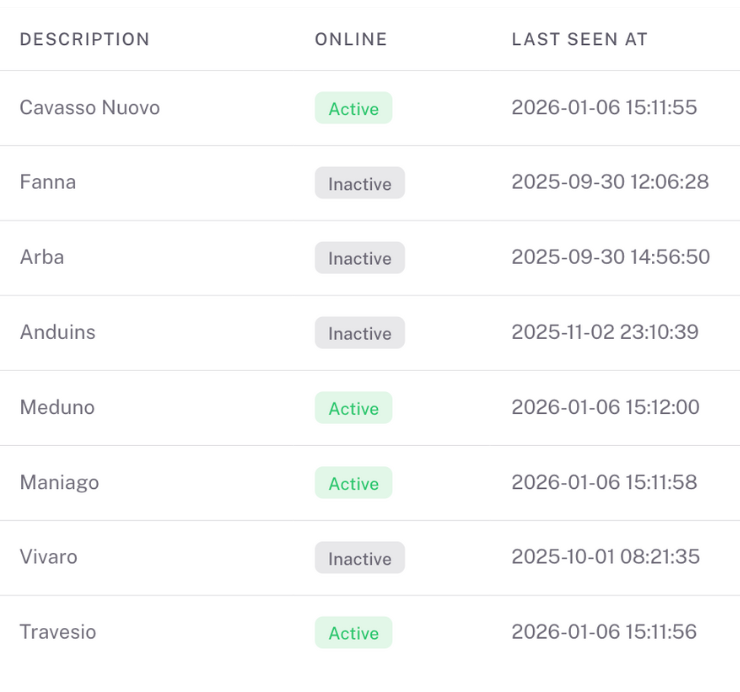Click Vivaro's Inactive status badge
740x692 pixels.
pyautogui.click(x=359, y=558)
